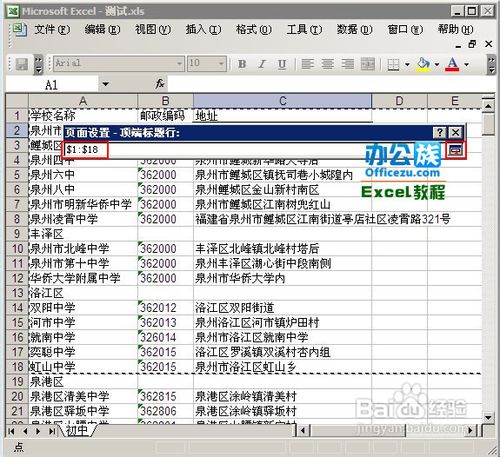Screen dimensions: 500x457
Task: Apply borders with the Borders icon
Action: click(393, 64)
